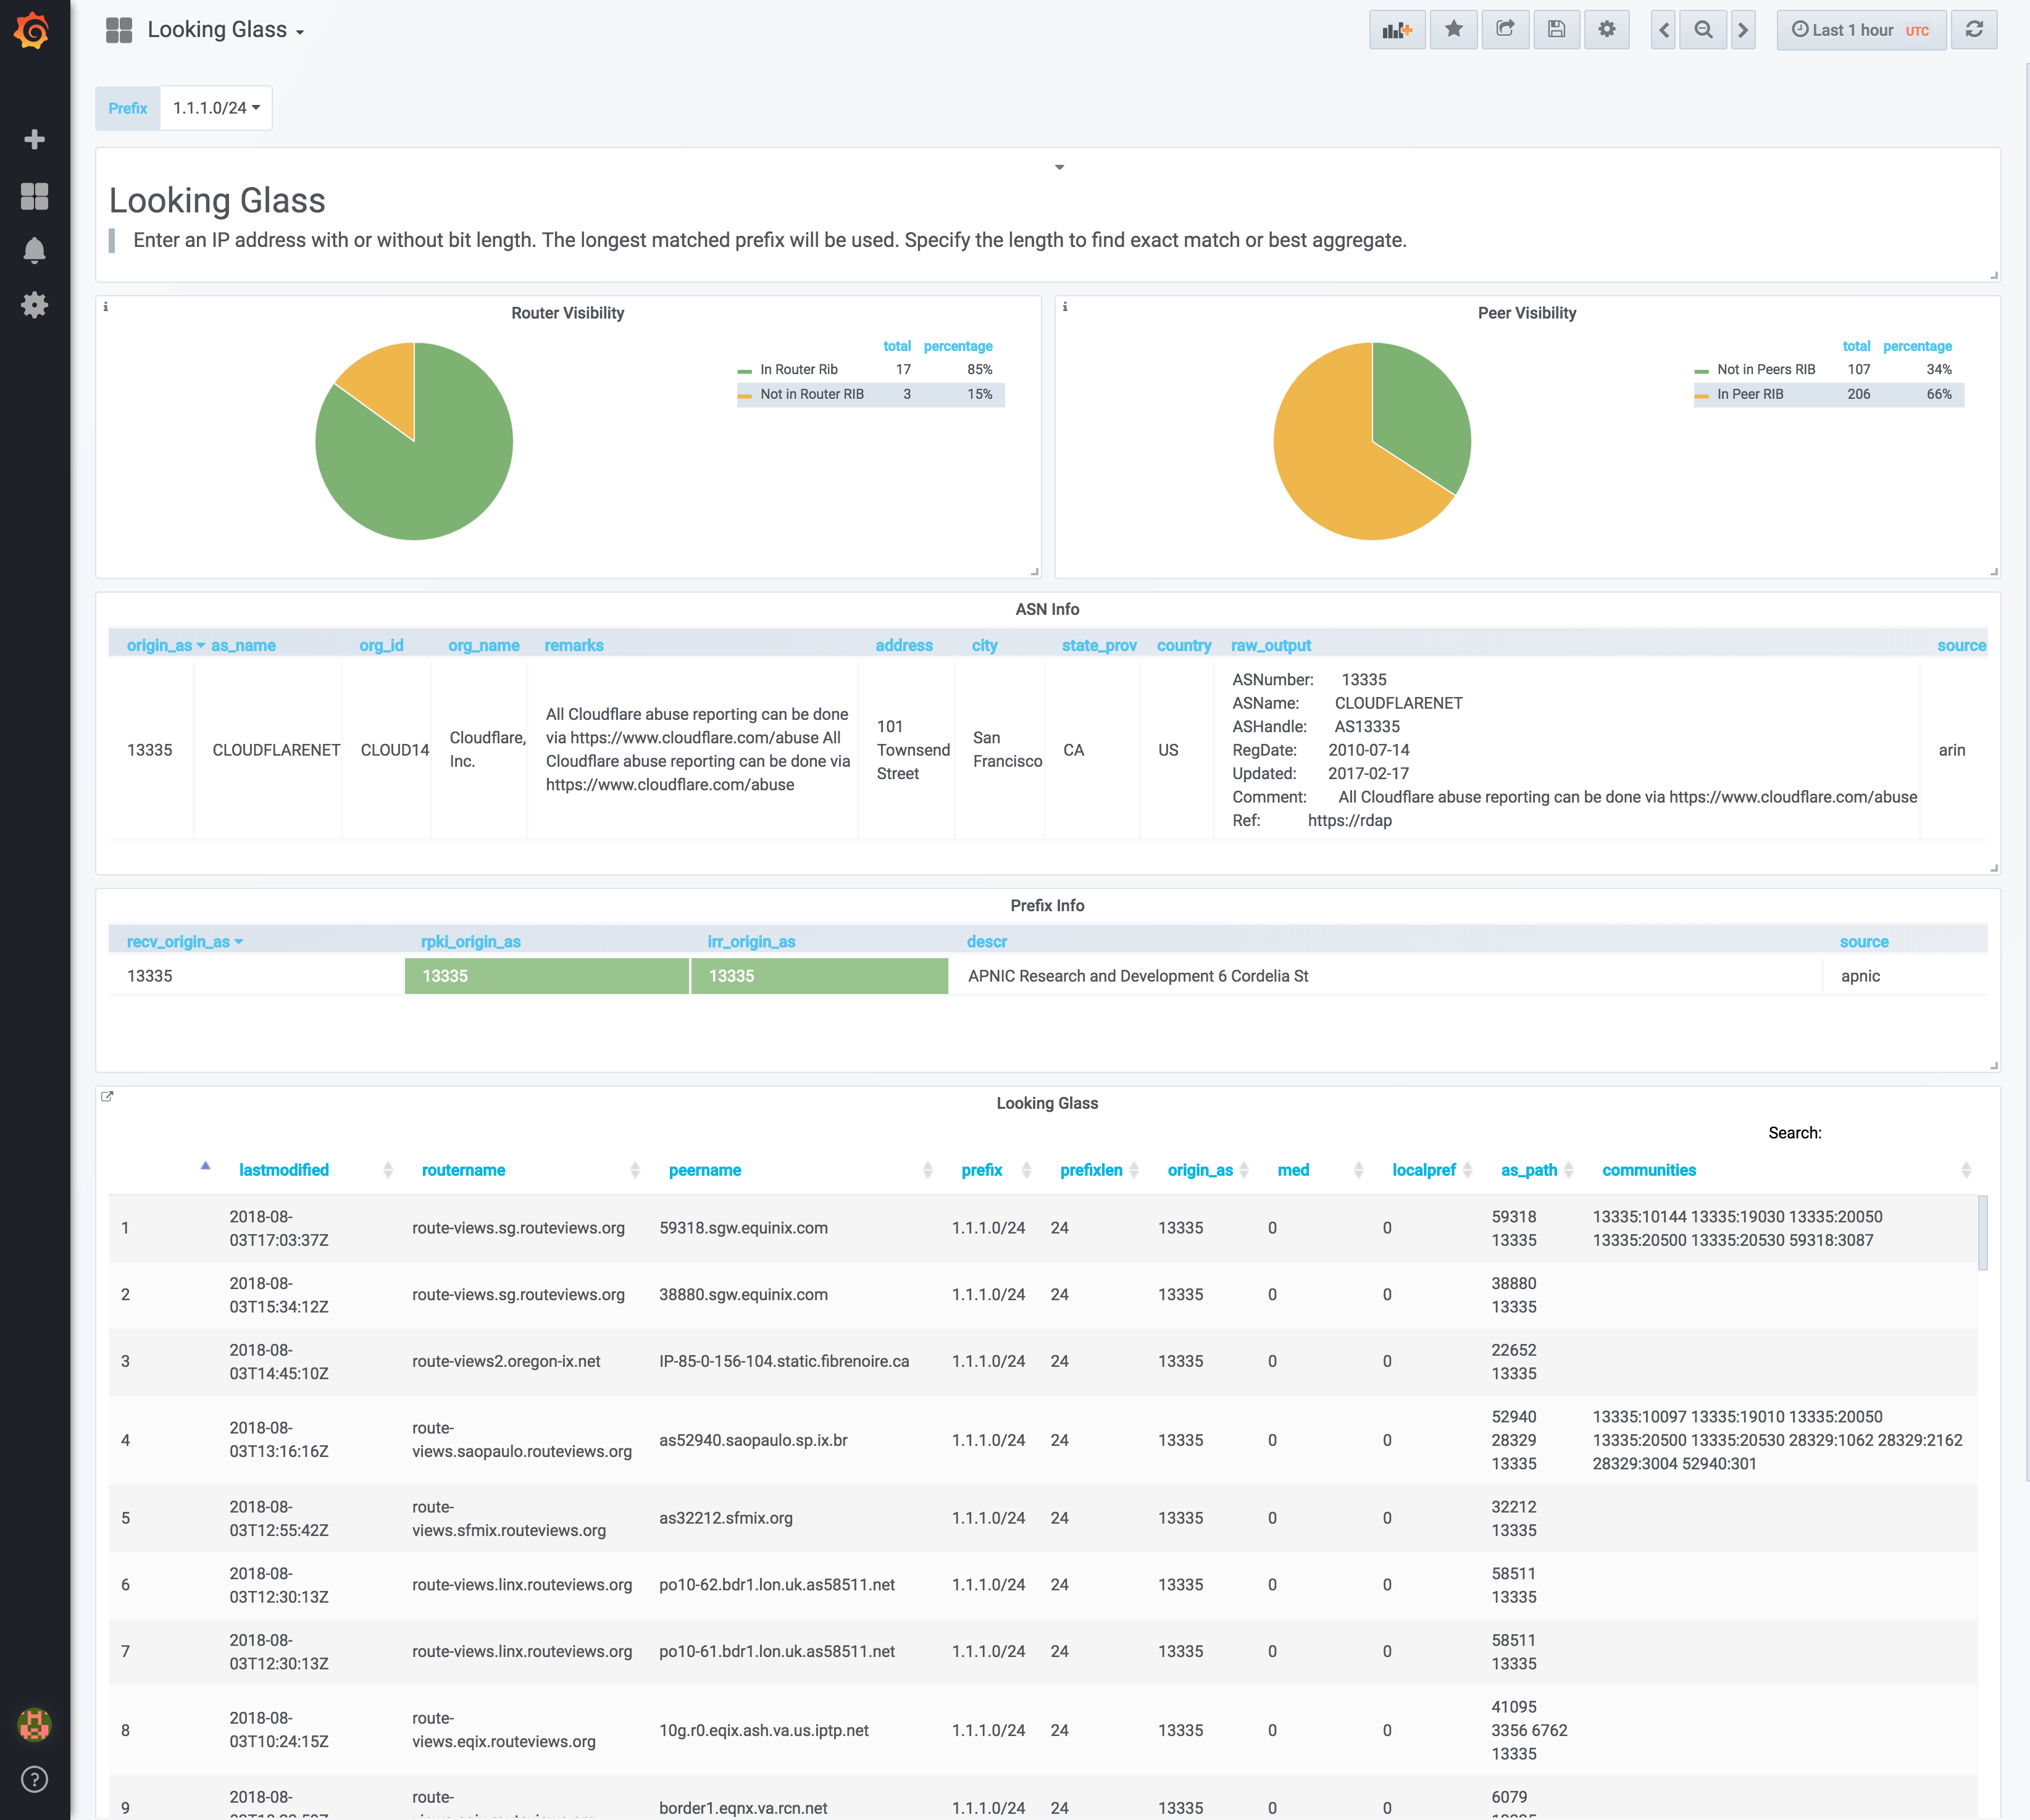Expand the text panel caret menu

click(1059, 167)
